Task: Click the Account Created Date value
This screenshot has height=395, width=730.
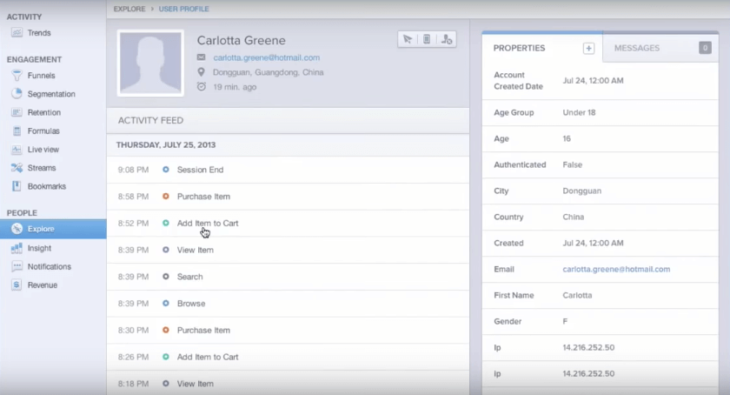Action: point(593,81)
